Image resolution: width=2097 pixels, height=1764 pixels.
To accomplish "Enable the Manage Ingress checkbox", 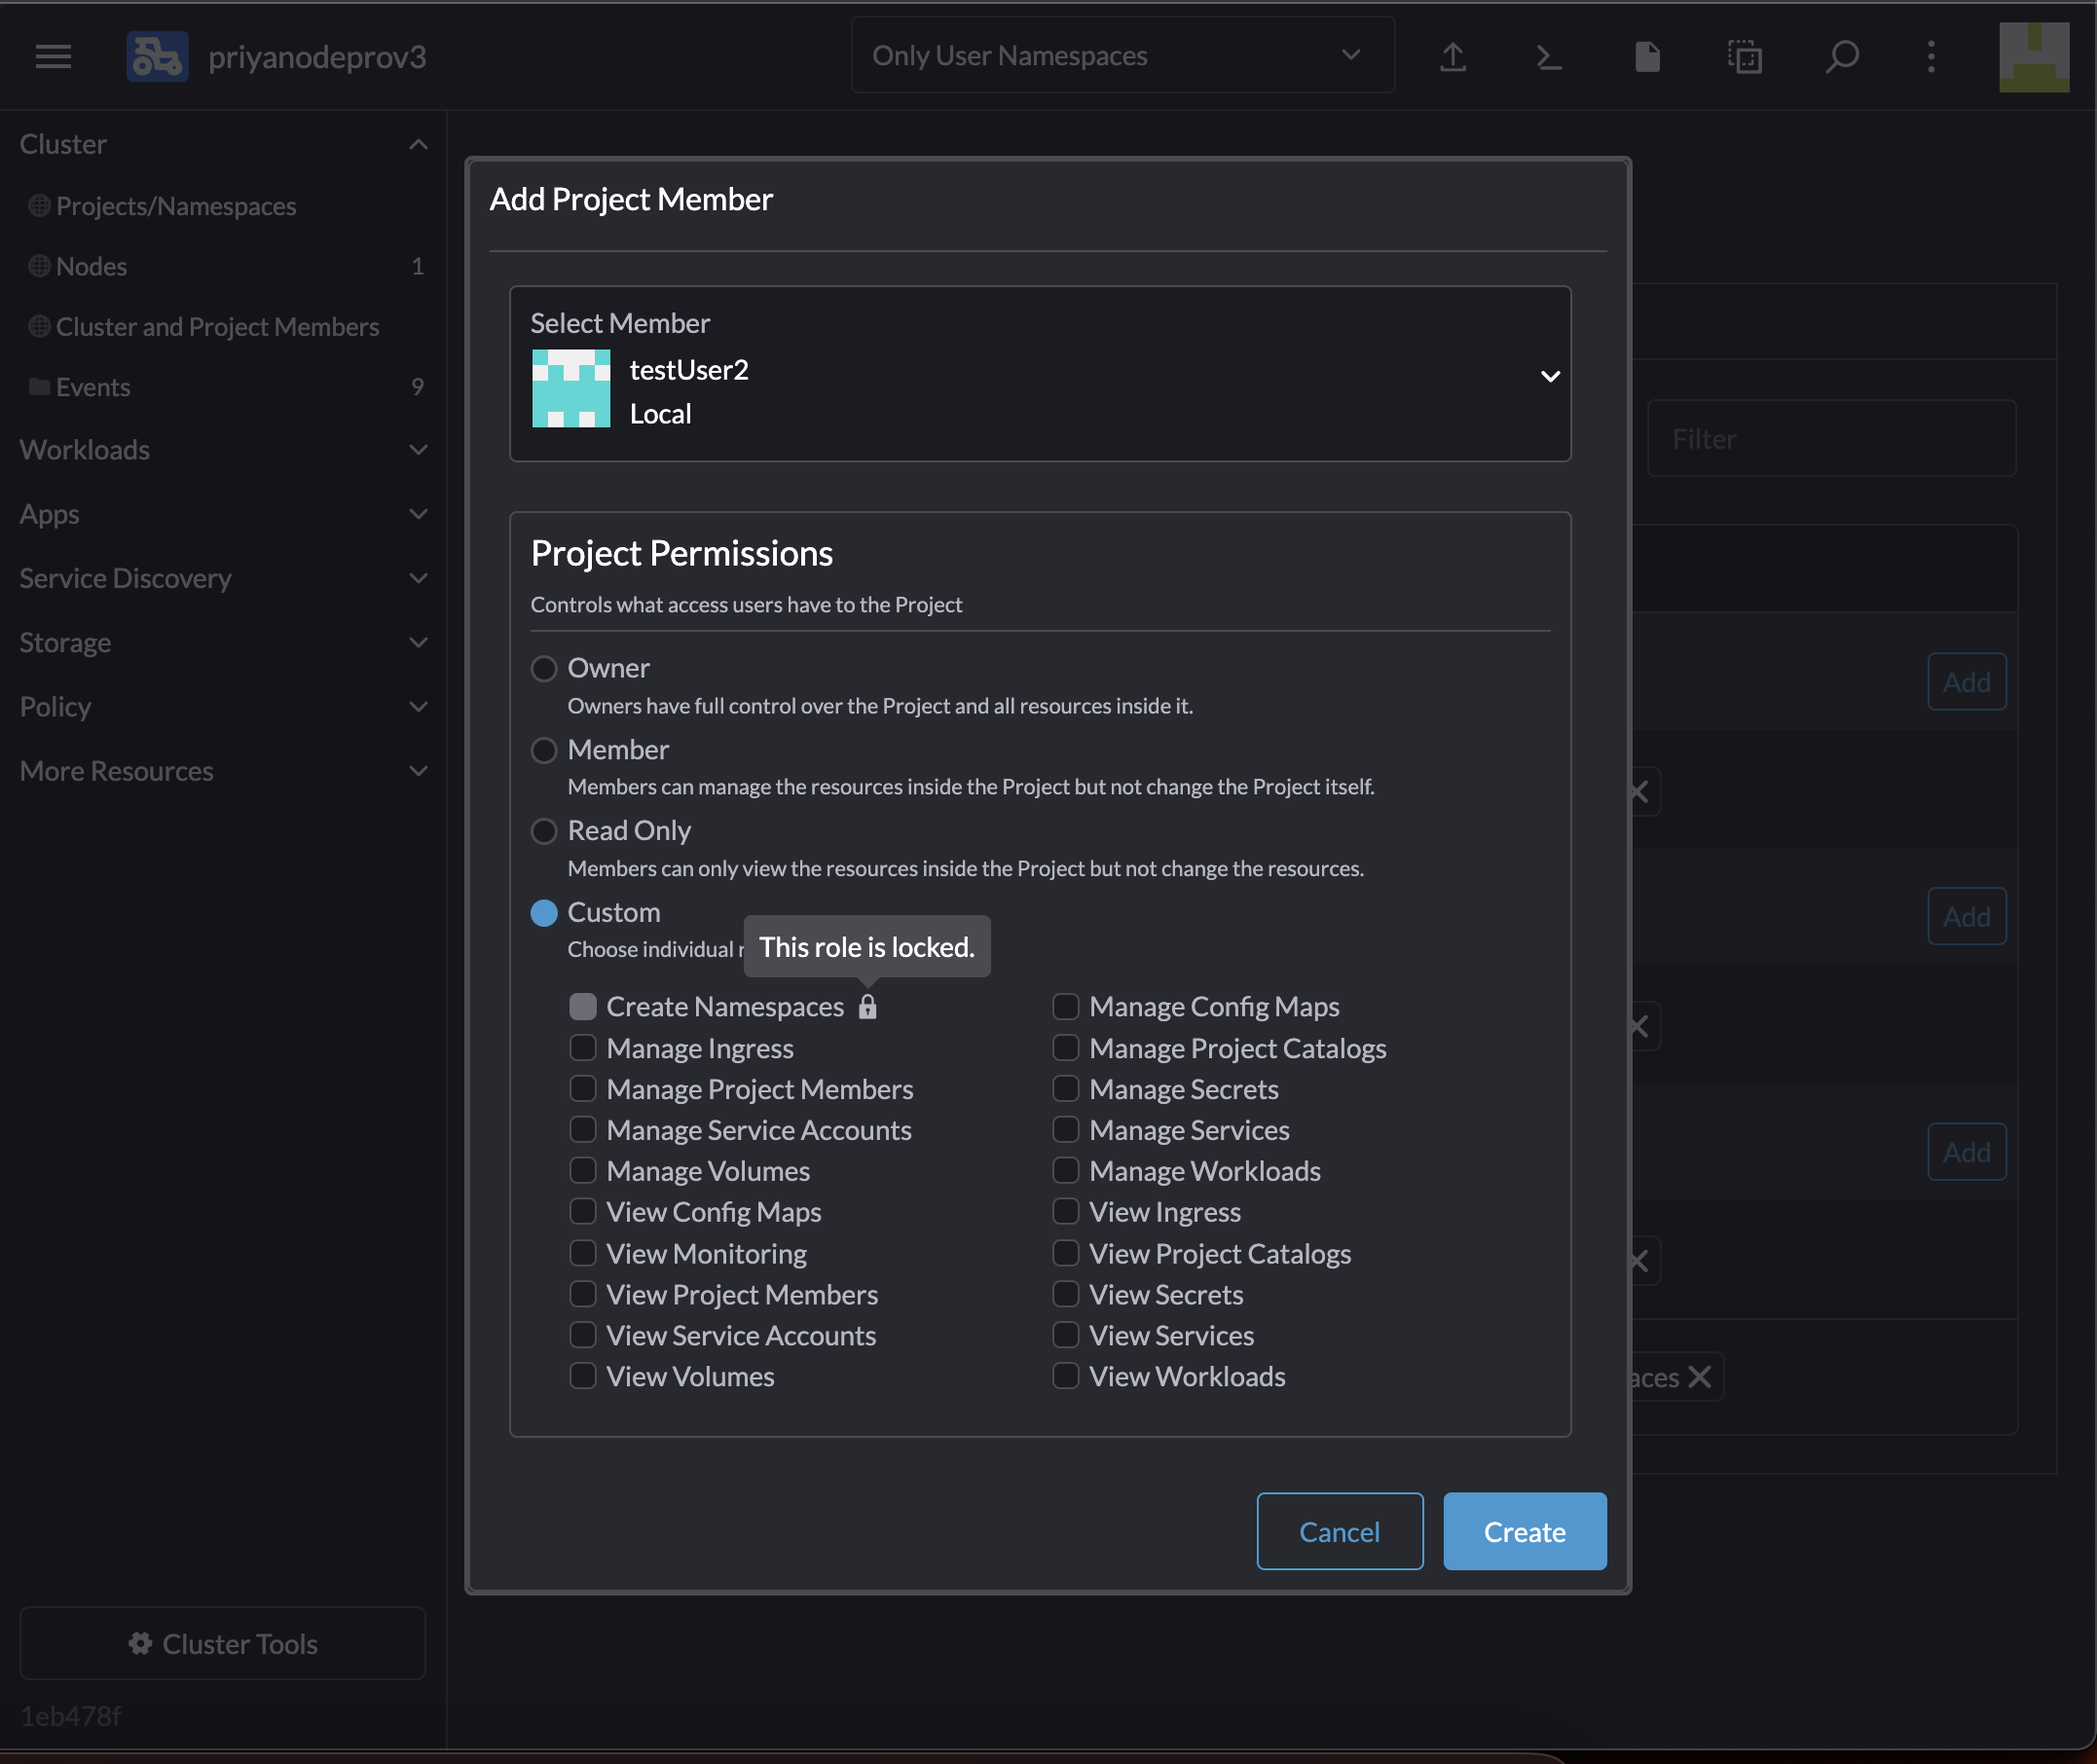I will (x=583, y=1047).
